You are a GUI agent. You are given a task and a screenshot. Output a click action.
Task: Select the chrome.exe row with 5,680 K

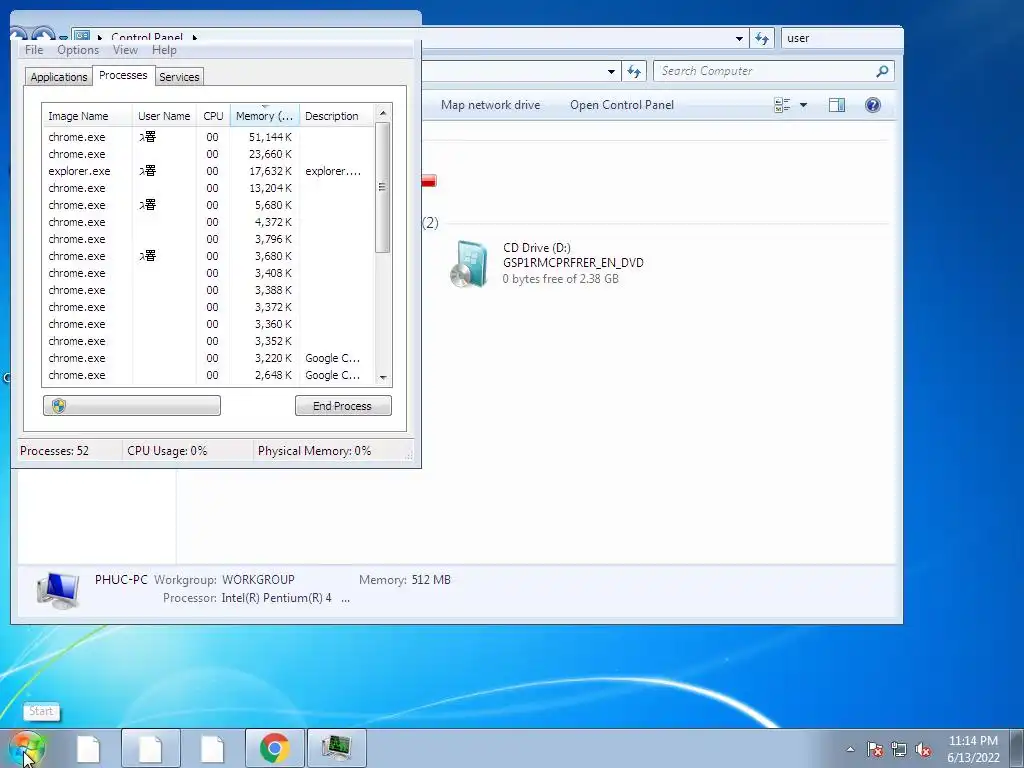[208, 205]
